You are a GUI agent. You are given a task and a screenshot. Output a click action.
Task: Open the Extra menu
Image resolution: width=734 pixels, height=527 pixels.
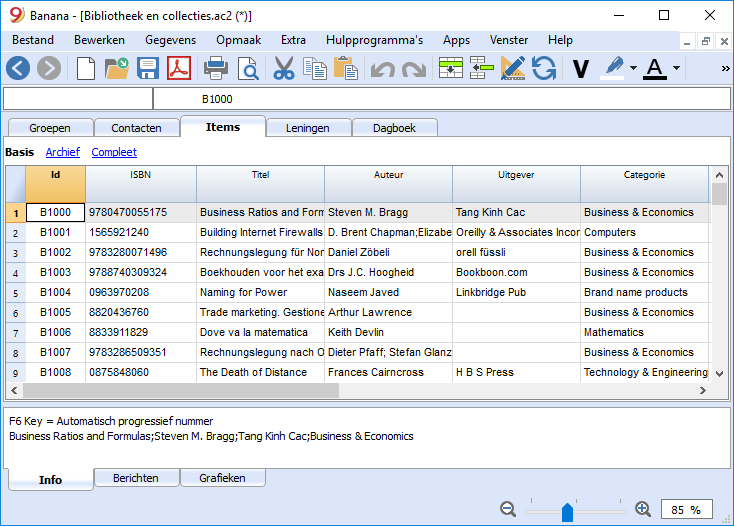293,40
